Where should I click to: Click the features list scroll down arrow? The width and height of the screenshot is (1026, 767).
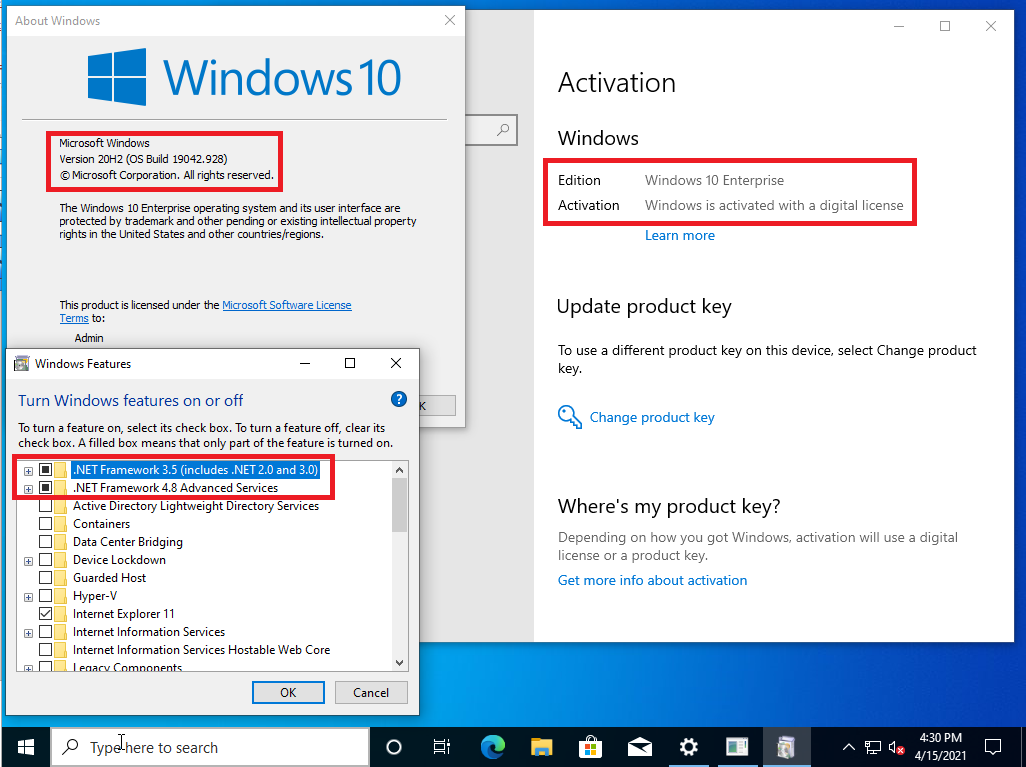[x=400, y=662]
